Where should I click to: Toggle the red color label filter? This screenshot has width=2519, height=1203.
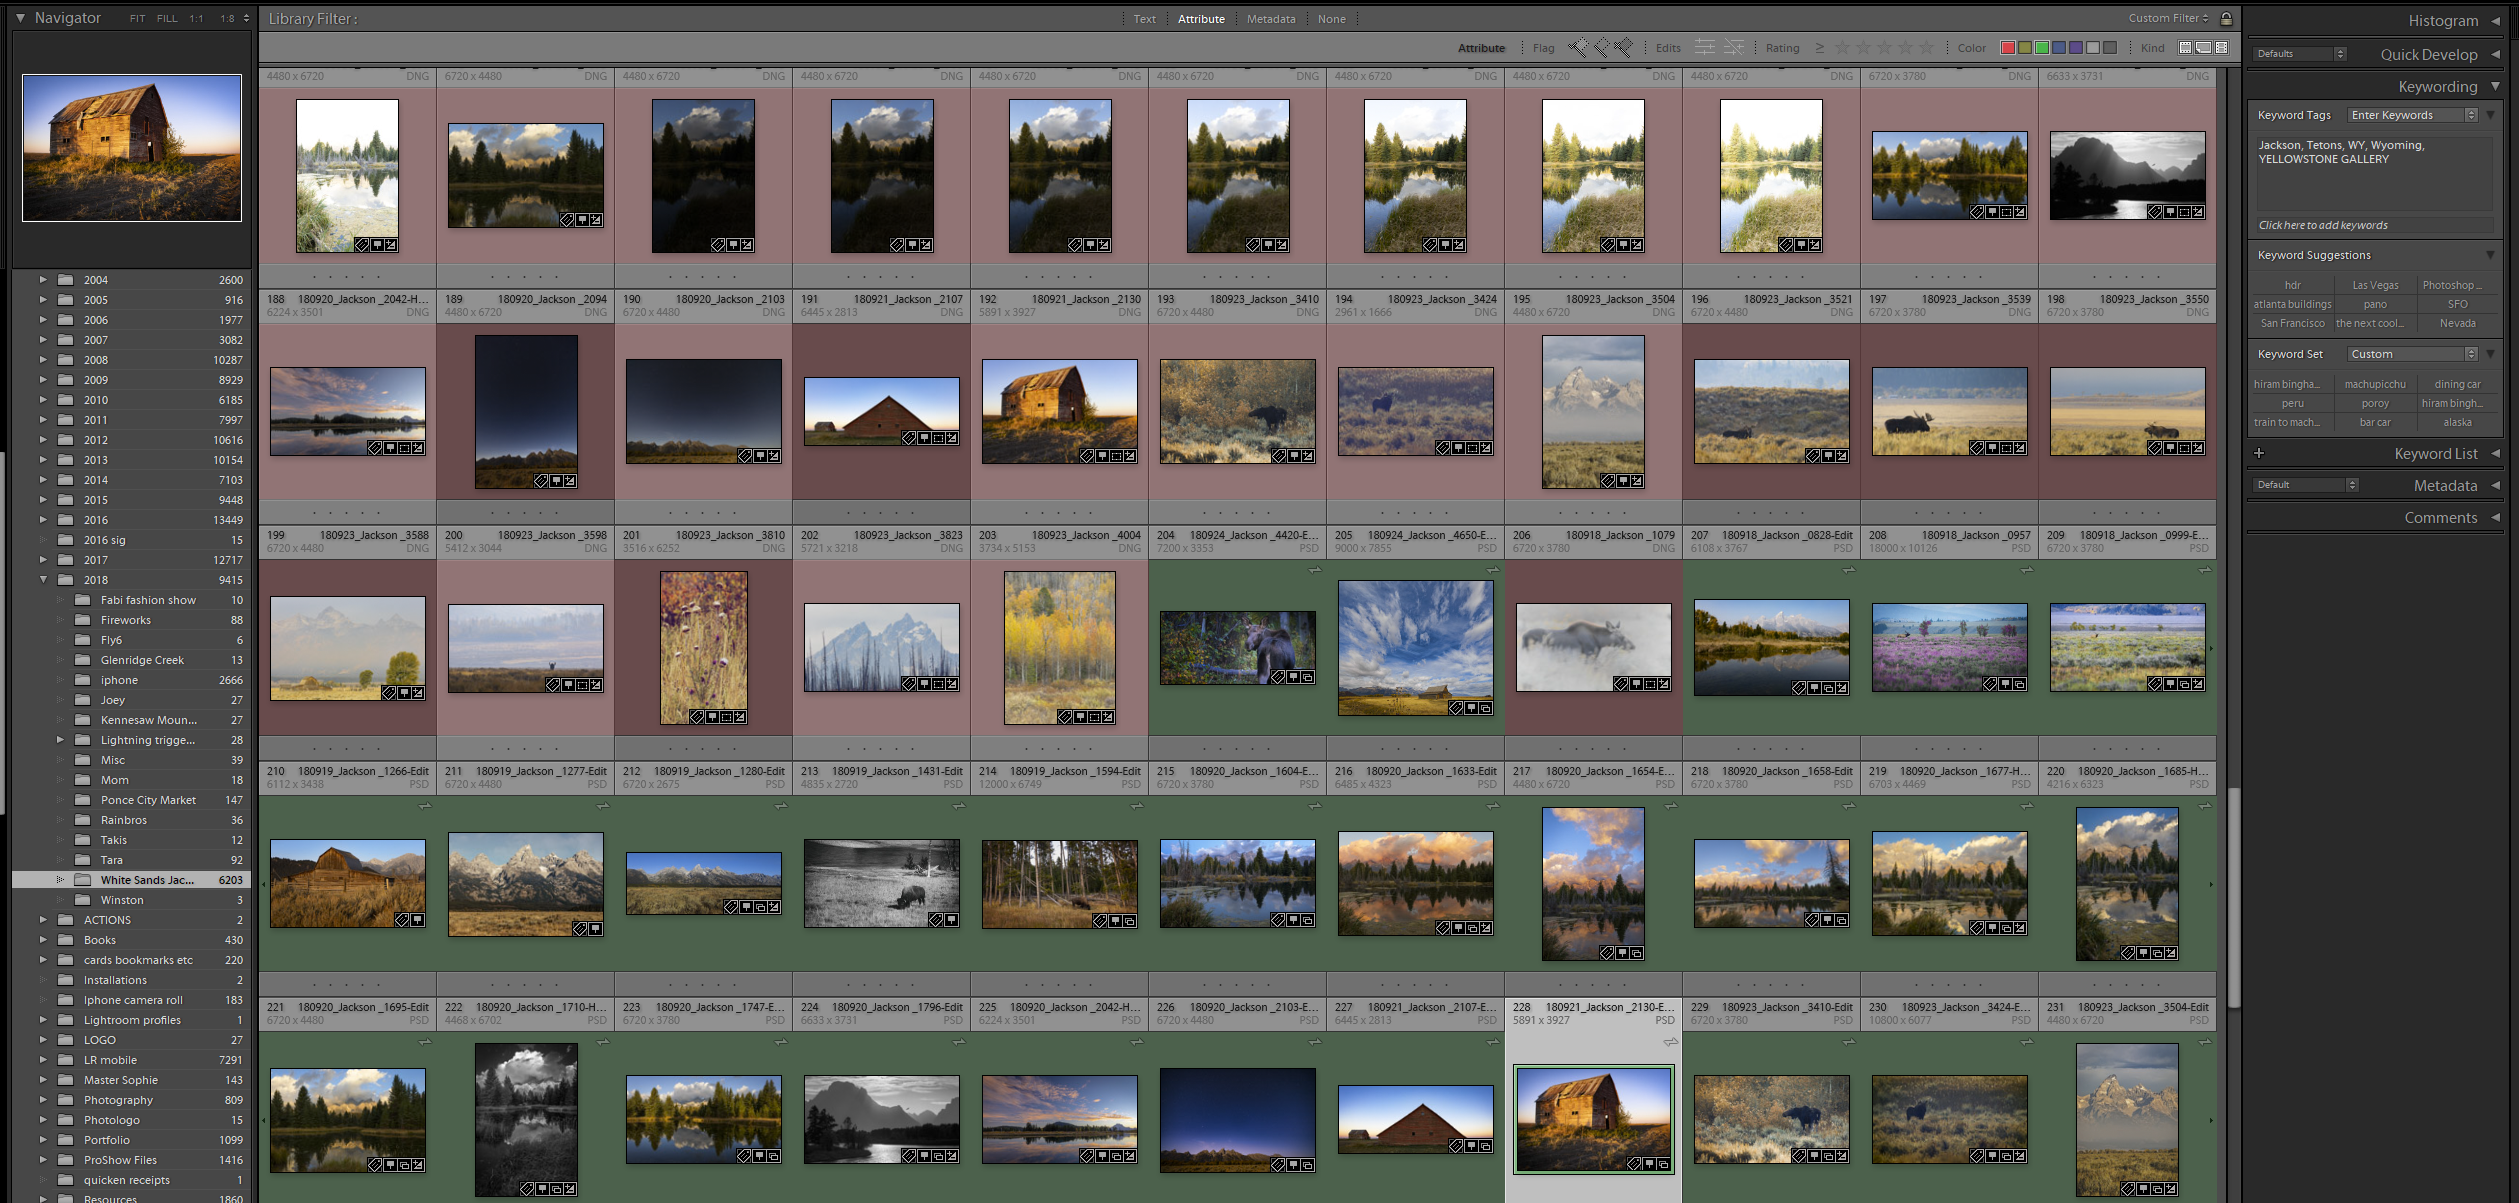(x=2007, y=48)
